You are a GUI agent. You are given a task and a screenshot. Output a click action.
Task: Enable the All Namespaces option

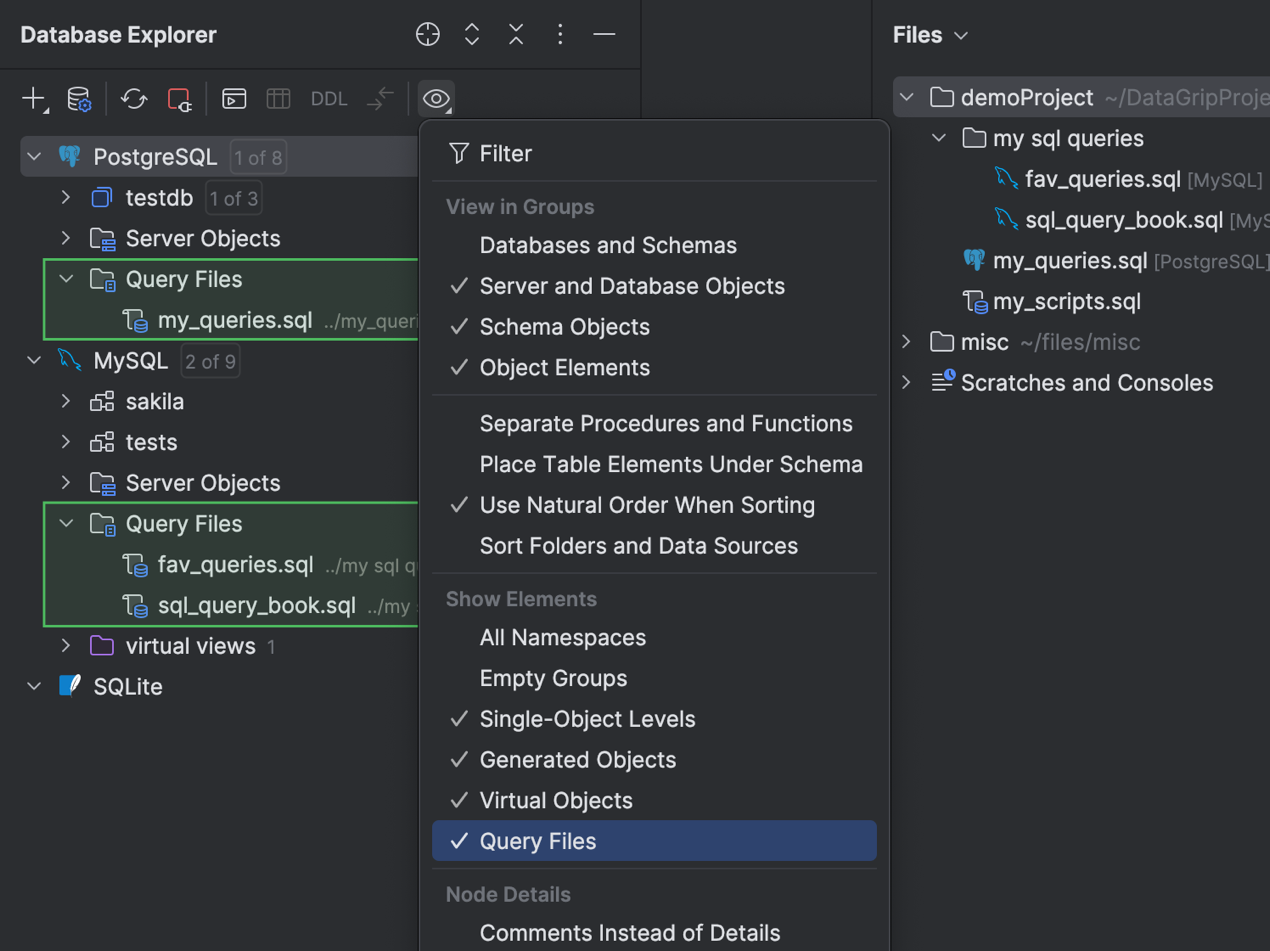pos(564,637)
